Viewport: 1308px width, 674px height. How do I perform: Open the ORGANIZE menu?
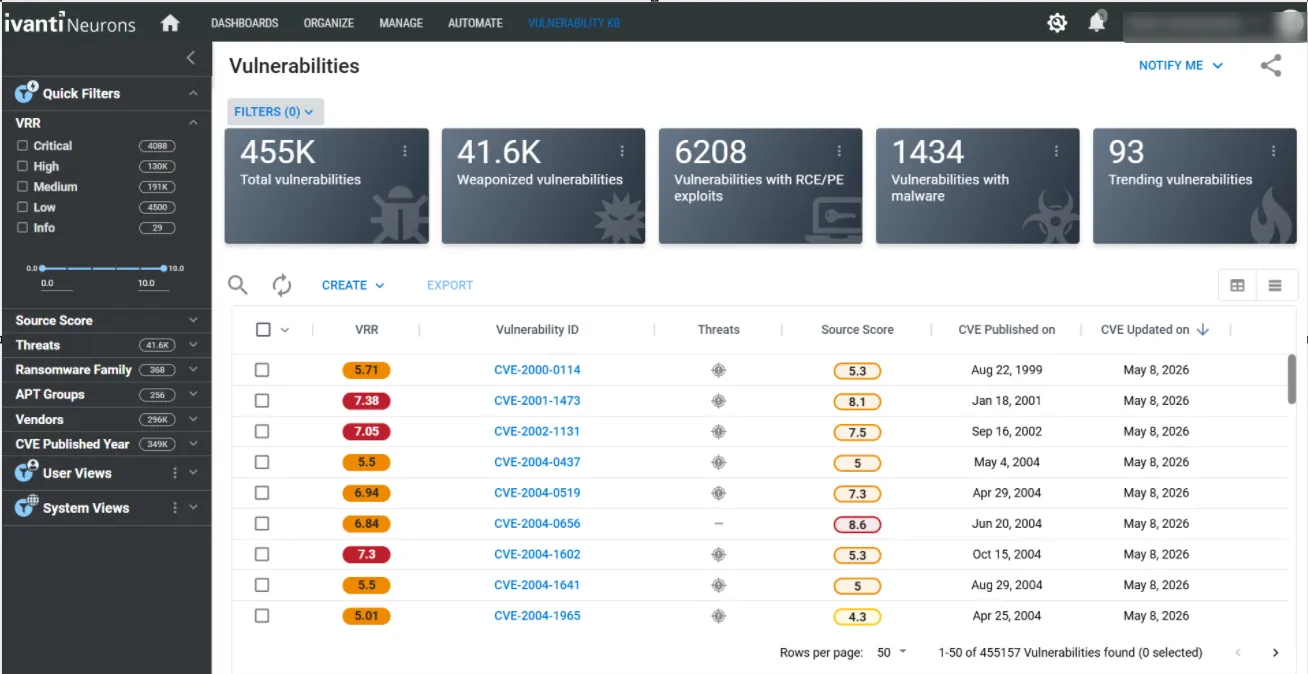(x=329, y=23)
